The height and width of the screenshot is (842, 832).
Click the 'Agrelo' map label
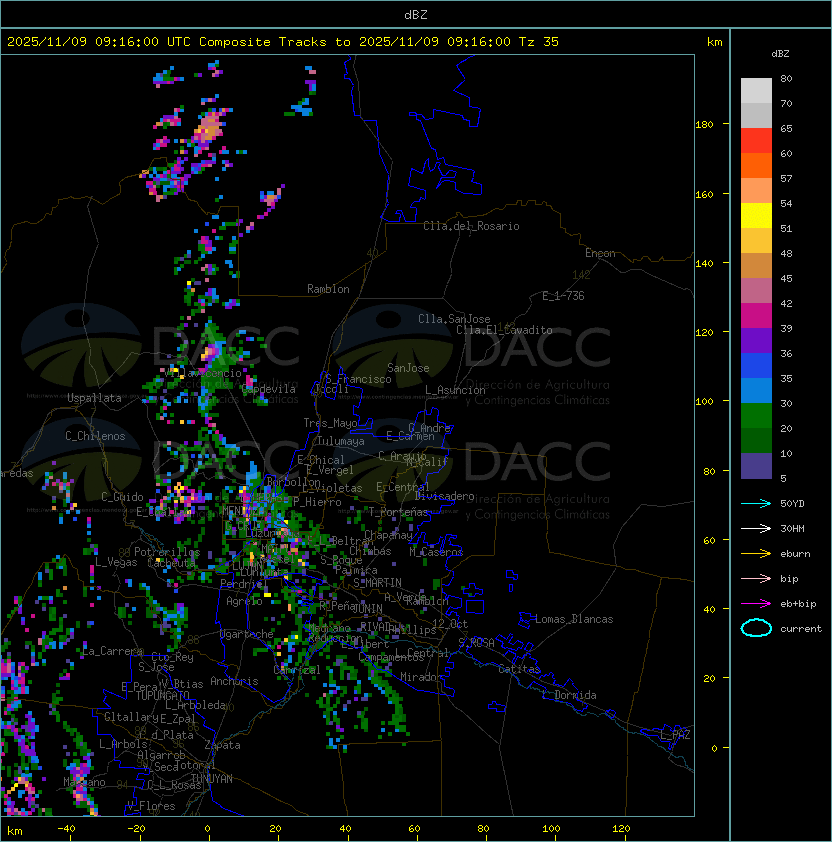click(x=244, y=601)
